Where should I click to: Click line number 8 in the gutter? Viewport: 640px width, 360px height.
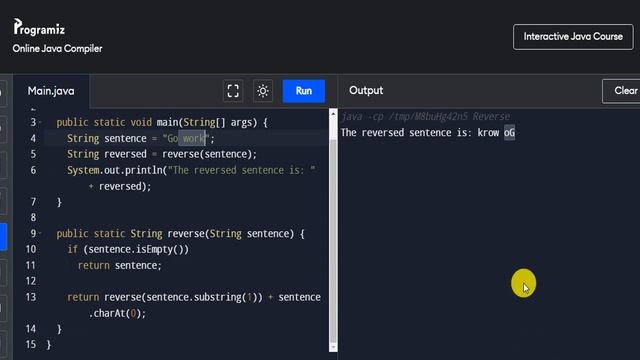pos(33,218)
